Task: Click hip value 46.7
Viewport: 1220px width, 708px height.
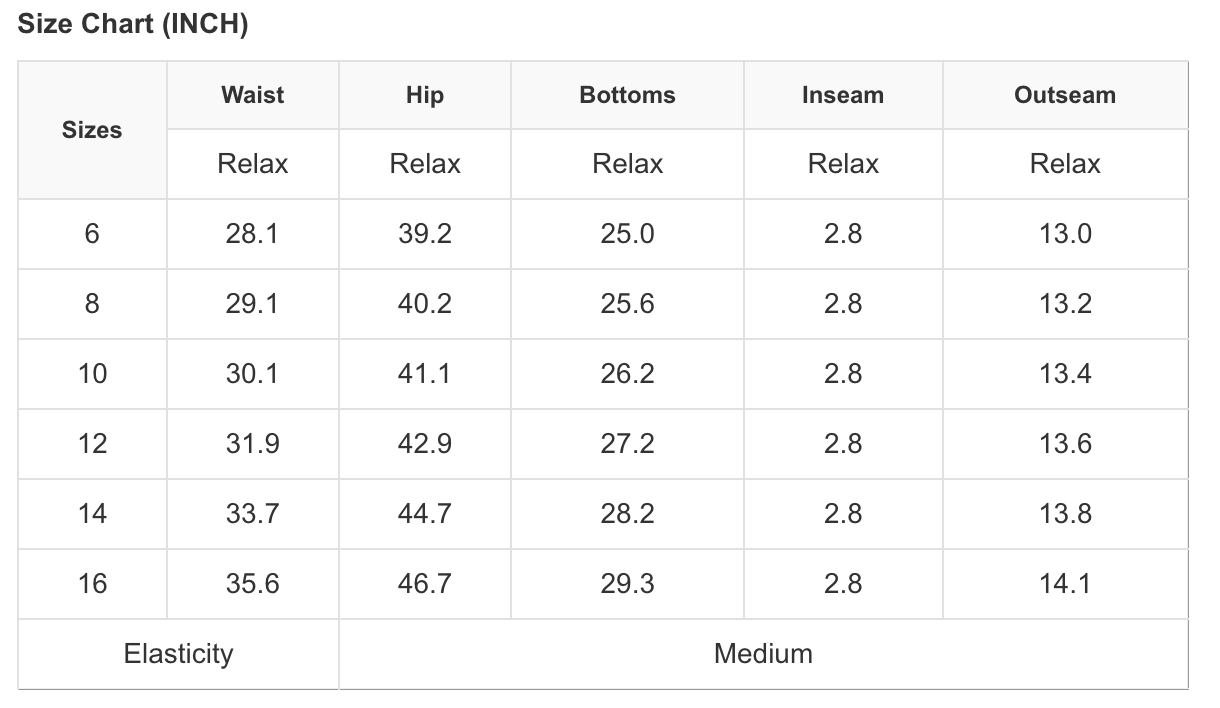Action: pyautogui.click(x=424, y=584)
